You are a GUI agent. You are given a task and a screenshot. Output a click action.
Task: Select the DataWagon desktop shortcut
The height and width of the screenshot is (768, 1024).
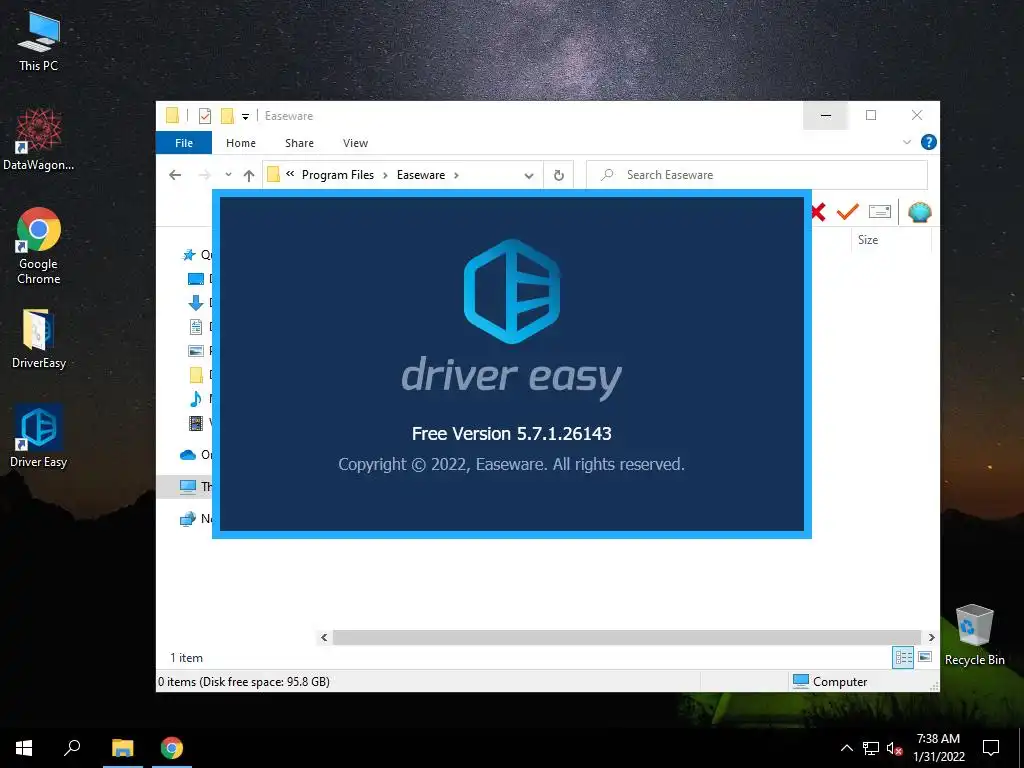(39, 140)
